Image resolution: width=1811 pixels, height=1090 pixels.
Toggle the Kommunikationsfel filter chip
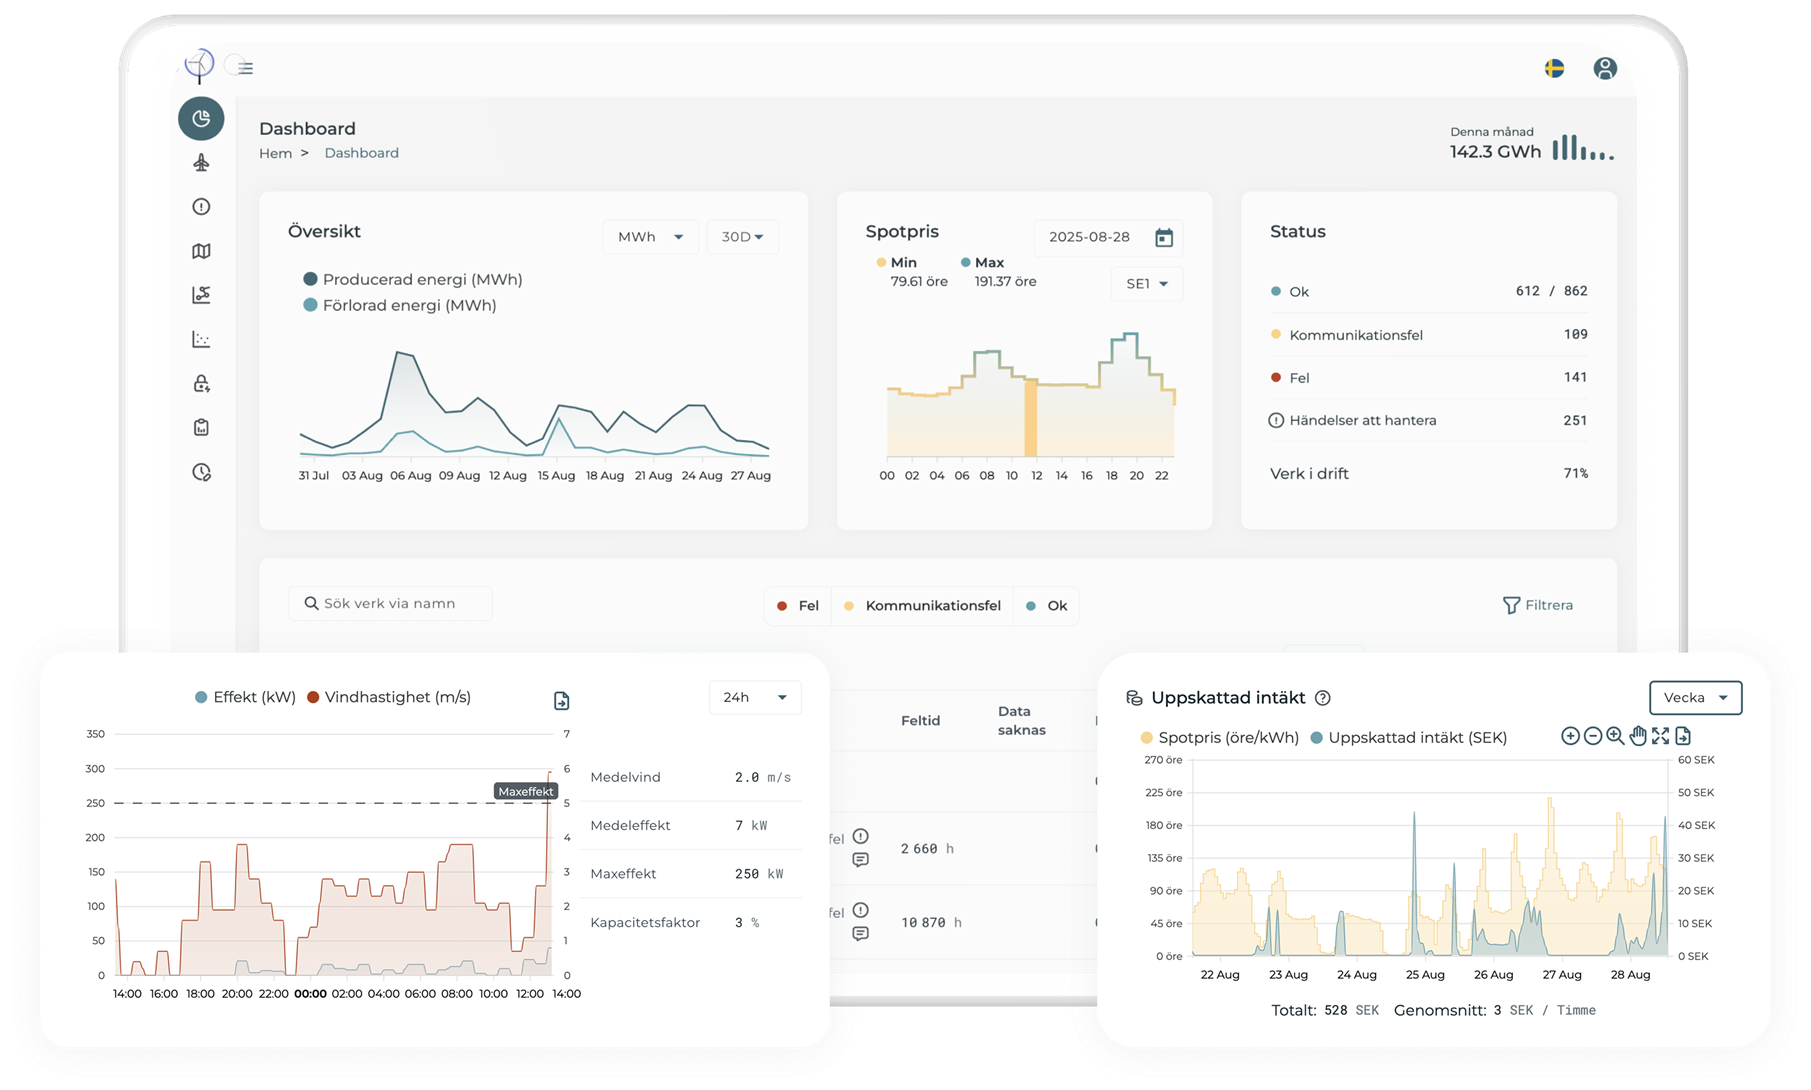point(922,606)
